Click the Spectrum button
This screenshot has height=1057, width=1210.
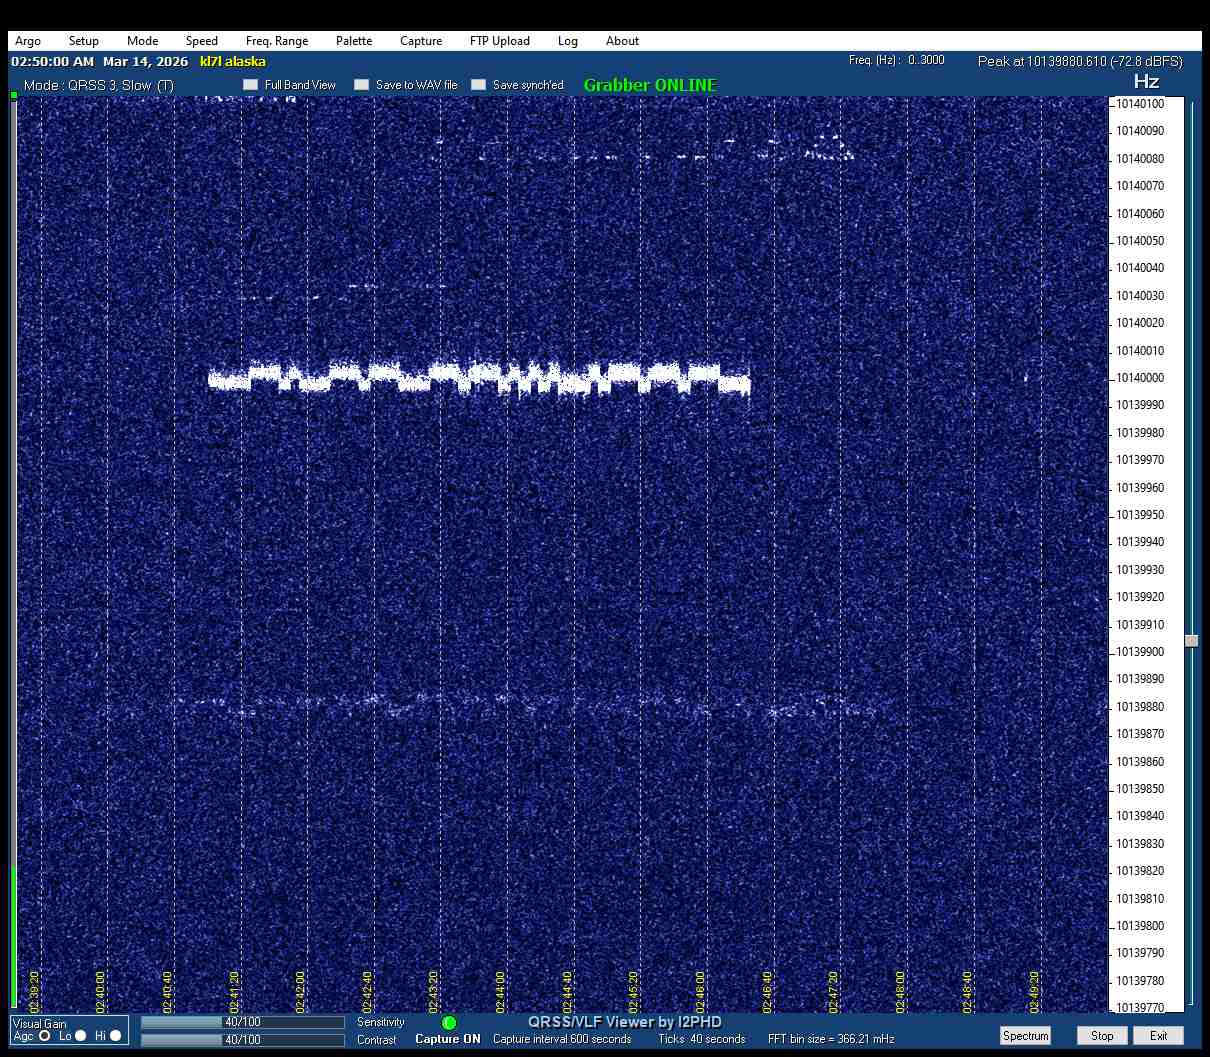[1025, 1036]
